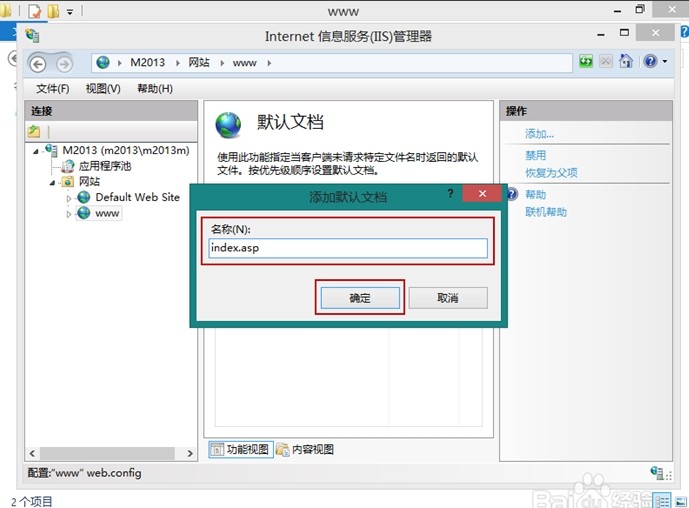
Task: Click the Home icon in the toolbar
Action: coord(626,61)
